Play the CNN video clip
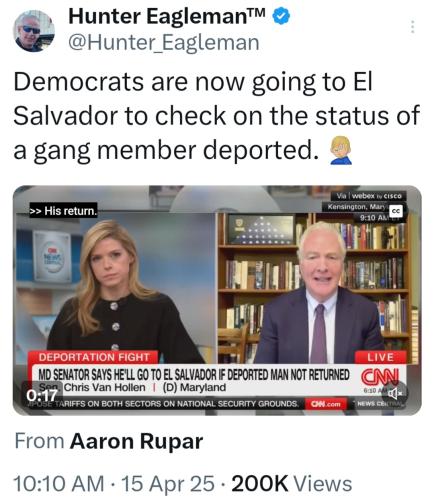The width and height of the screenshot is (434, 500). point(217,300)
